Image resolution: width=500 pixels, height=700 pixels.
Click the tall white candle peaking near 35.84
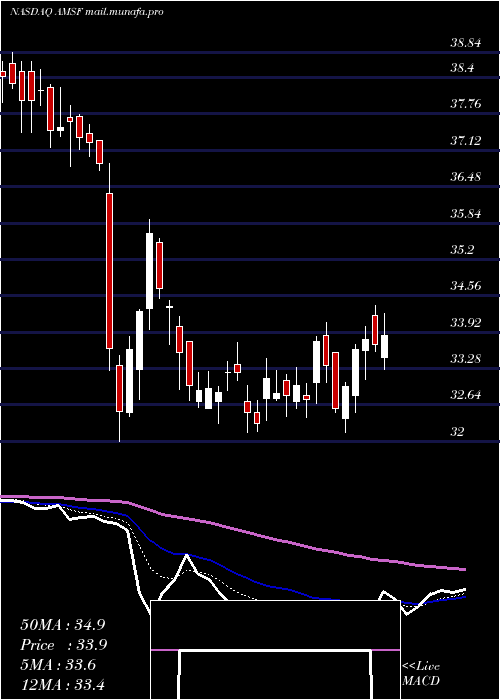click(x=150, y=271)
